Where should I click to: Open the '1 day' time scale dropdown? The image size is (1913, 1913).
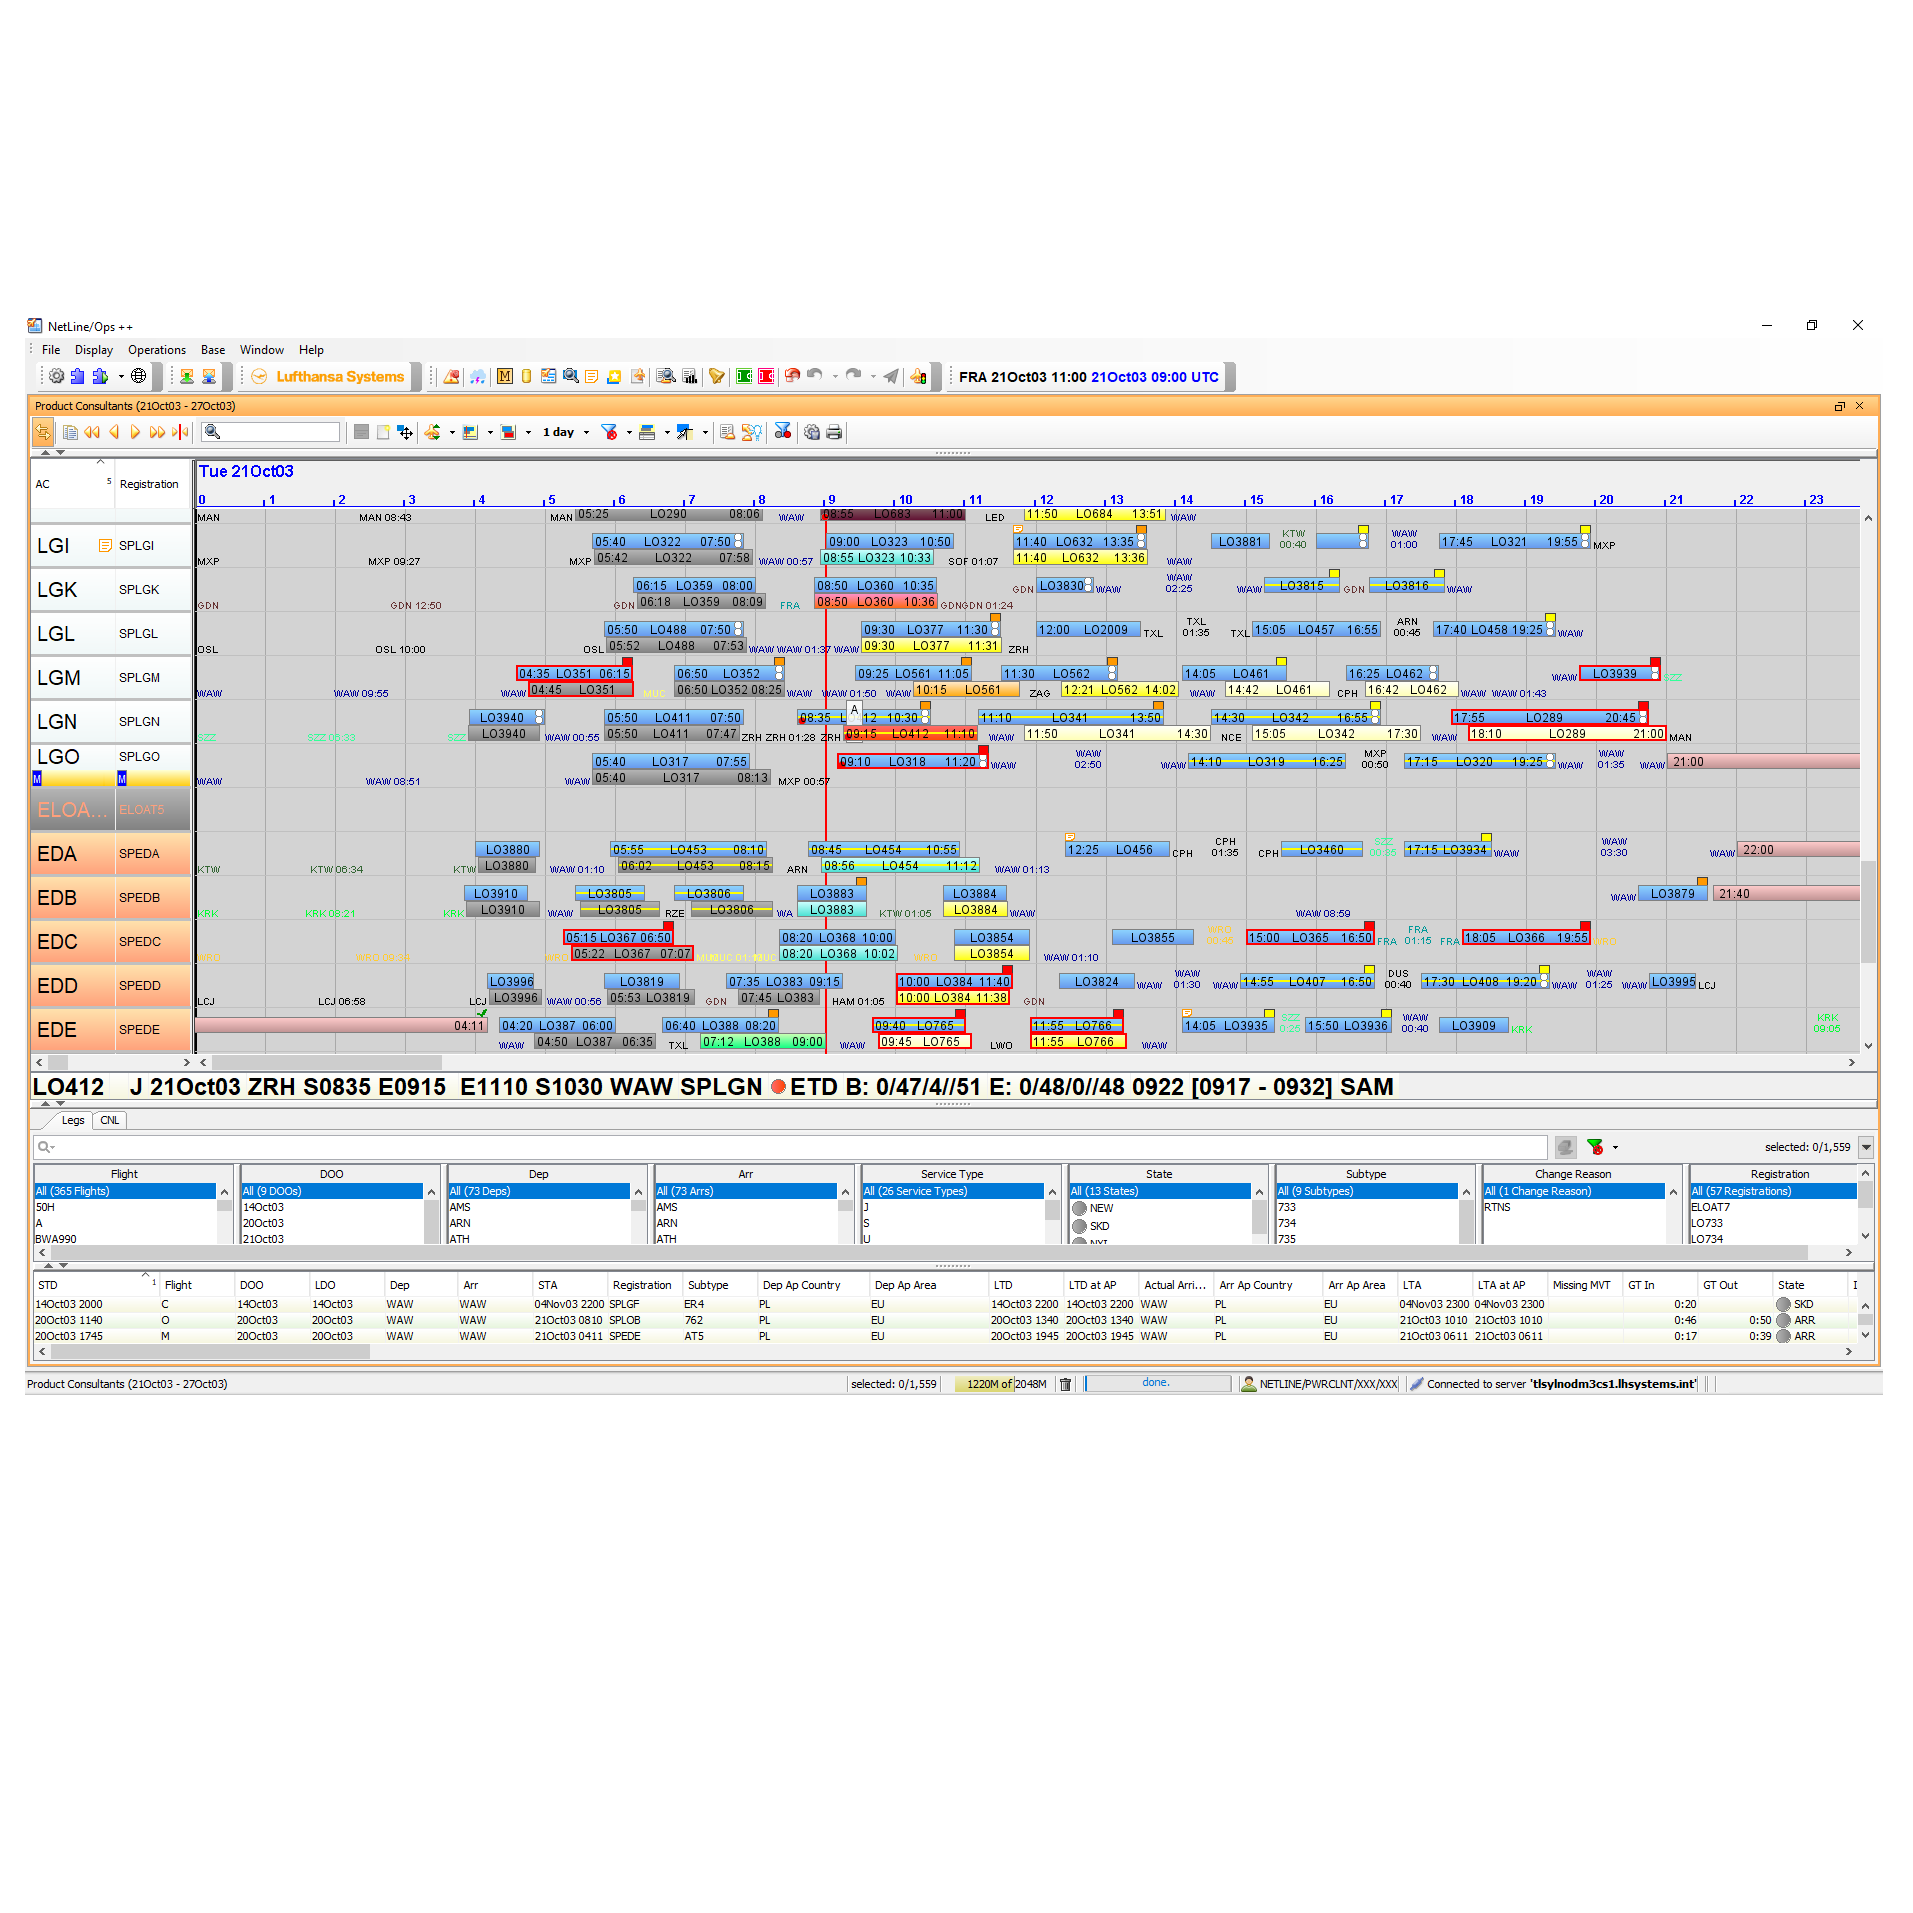(561, 432)
